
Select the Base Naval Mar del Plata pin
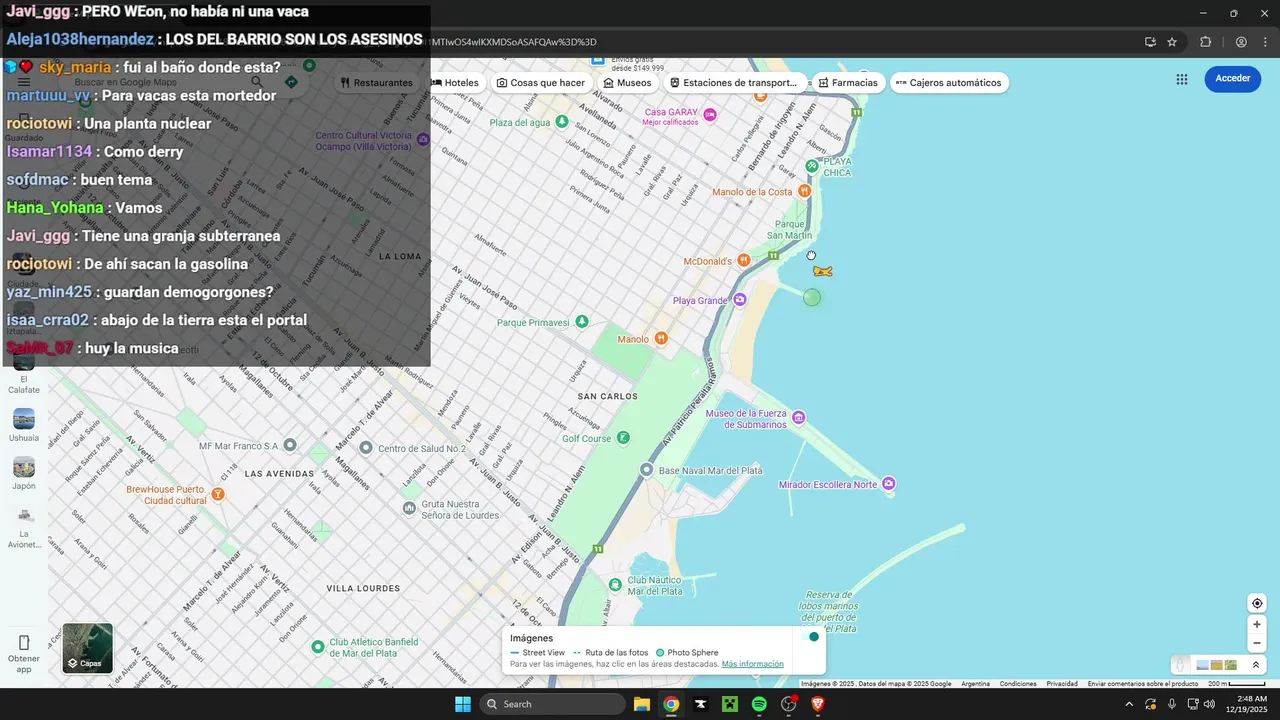[647, 469]
